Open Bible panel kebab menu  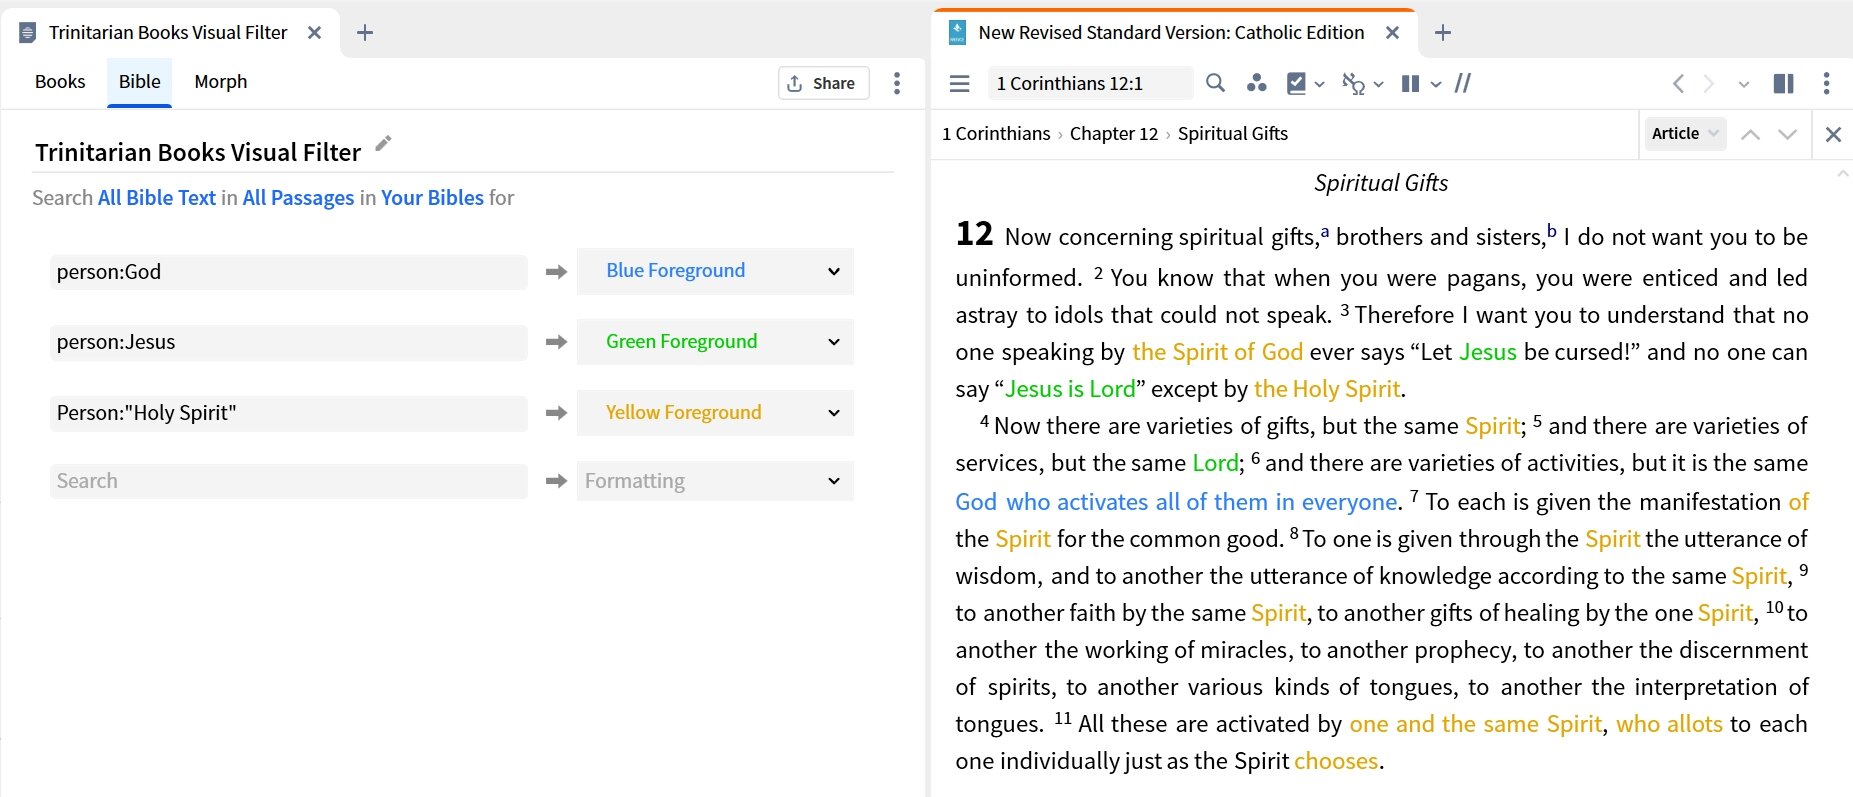(x=1826, y=83)
